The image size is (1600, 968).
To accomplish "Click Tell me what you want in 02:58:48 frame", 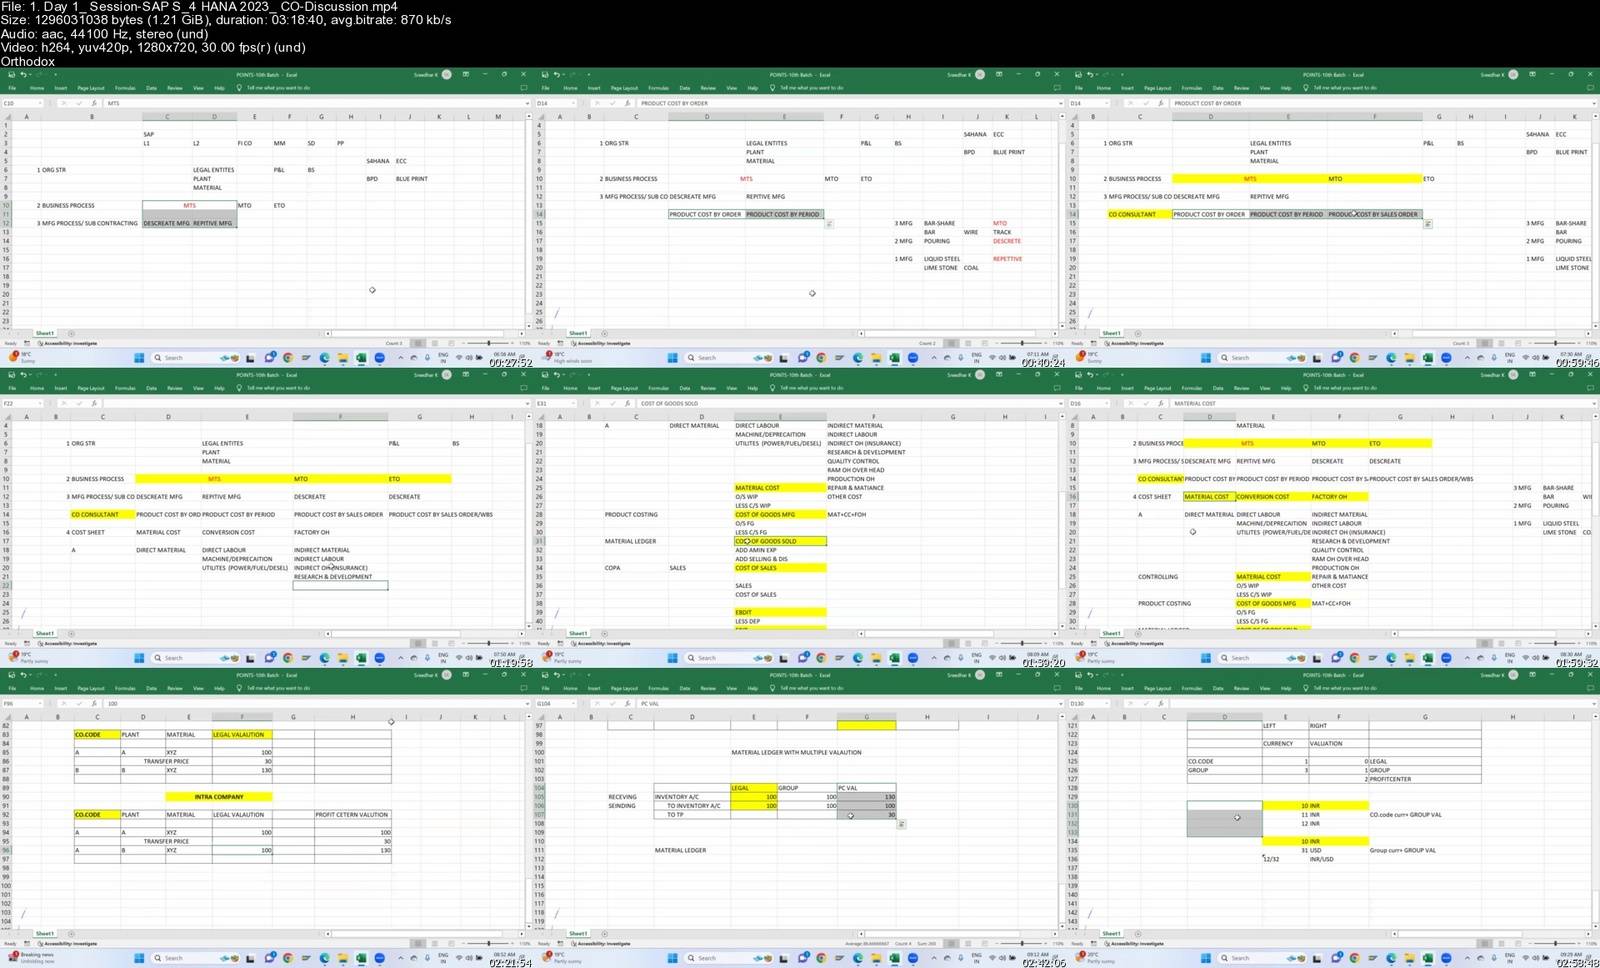I will coord(1345,688).
